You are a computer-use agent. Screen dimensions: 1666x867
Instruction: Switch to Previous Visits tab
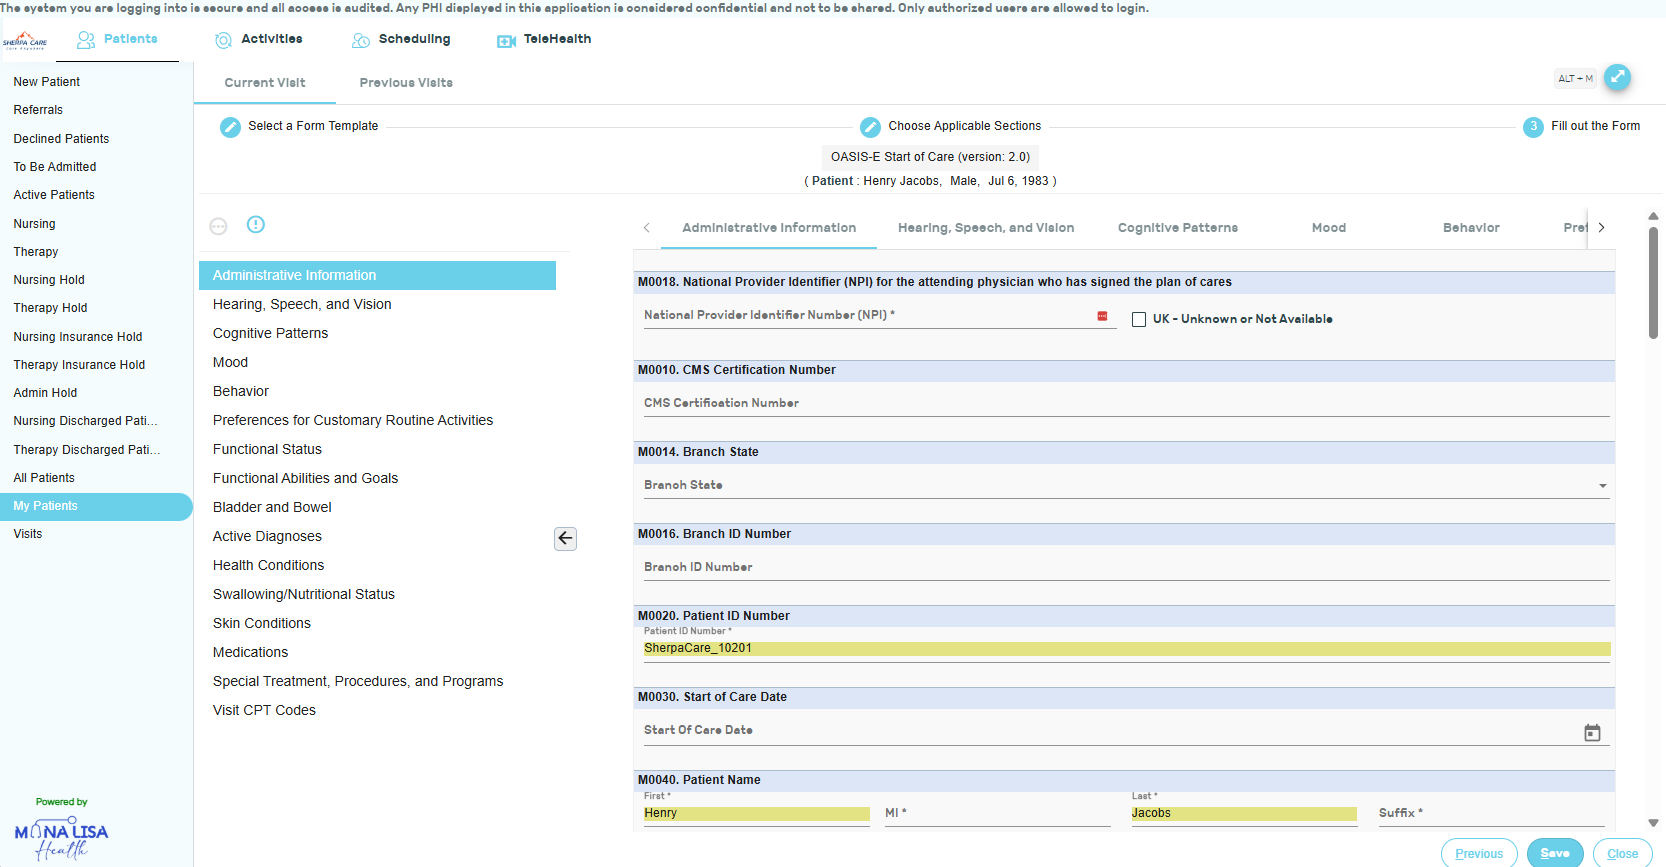[406, 83]
